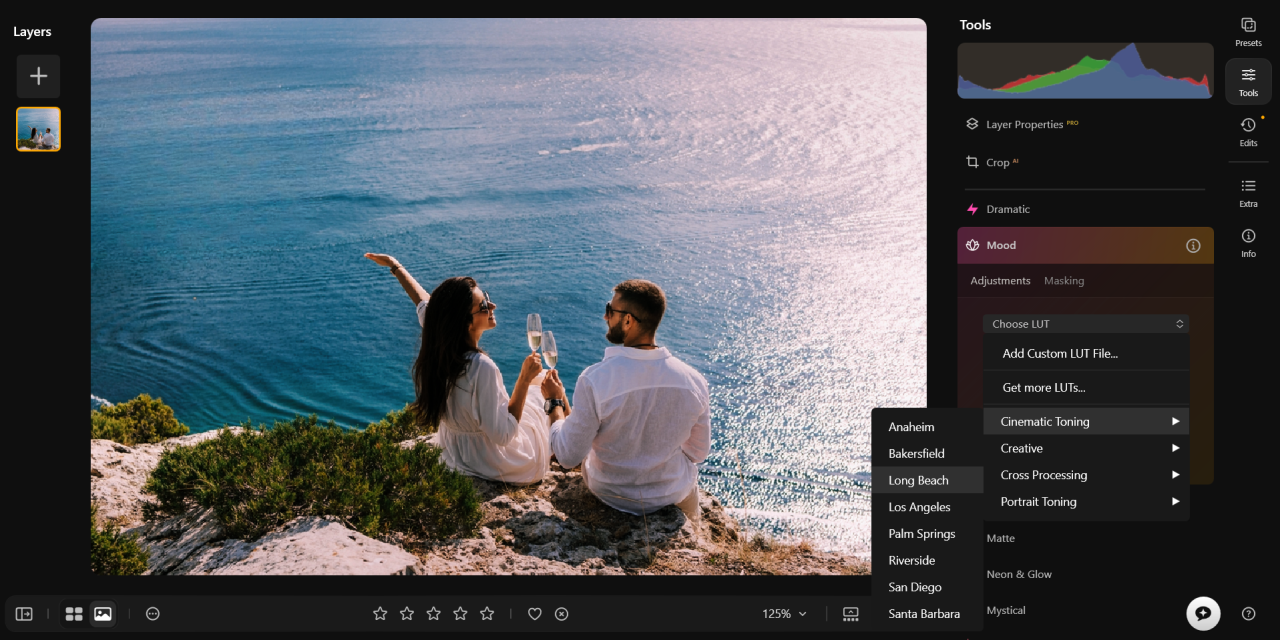Add a new layer with plus button
The height and width of the screenshot is (640, 1280).
(x=38, y=76)
